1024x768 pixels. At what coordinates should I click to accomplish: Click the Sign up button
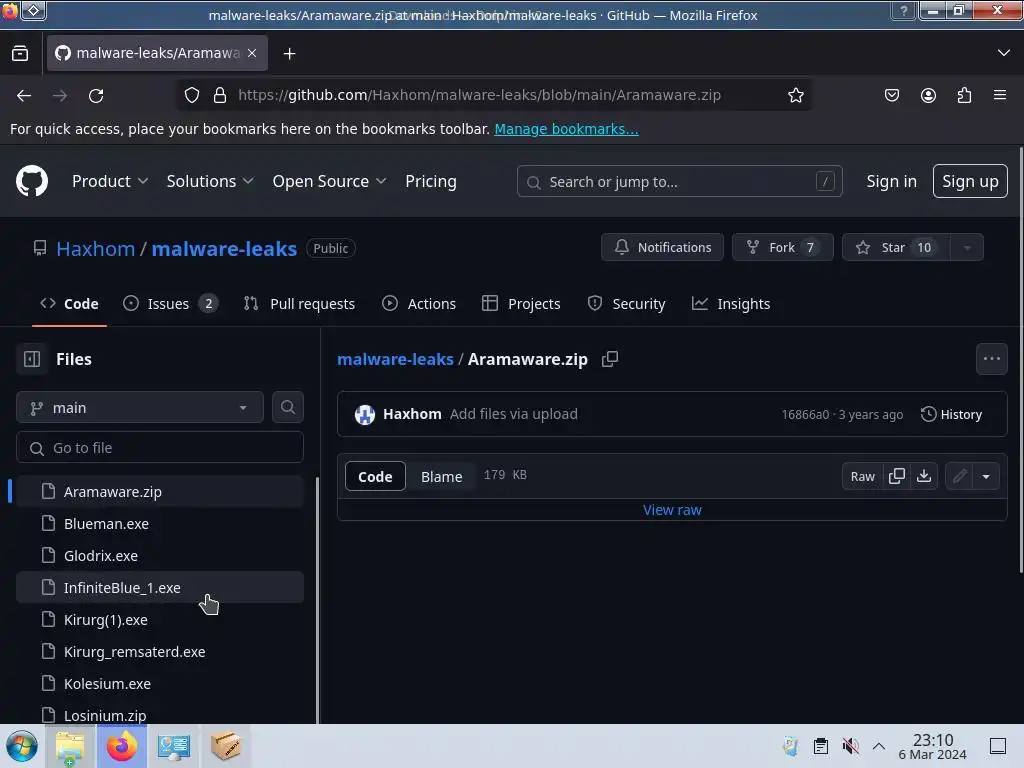pos(970,181)
